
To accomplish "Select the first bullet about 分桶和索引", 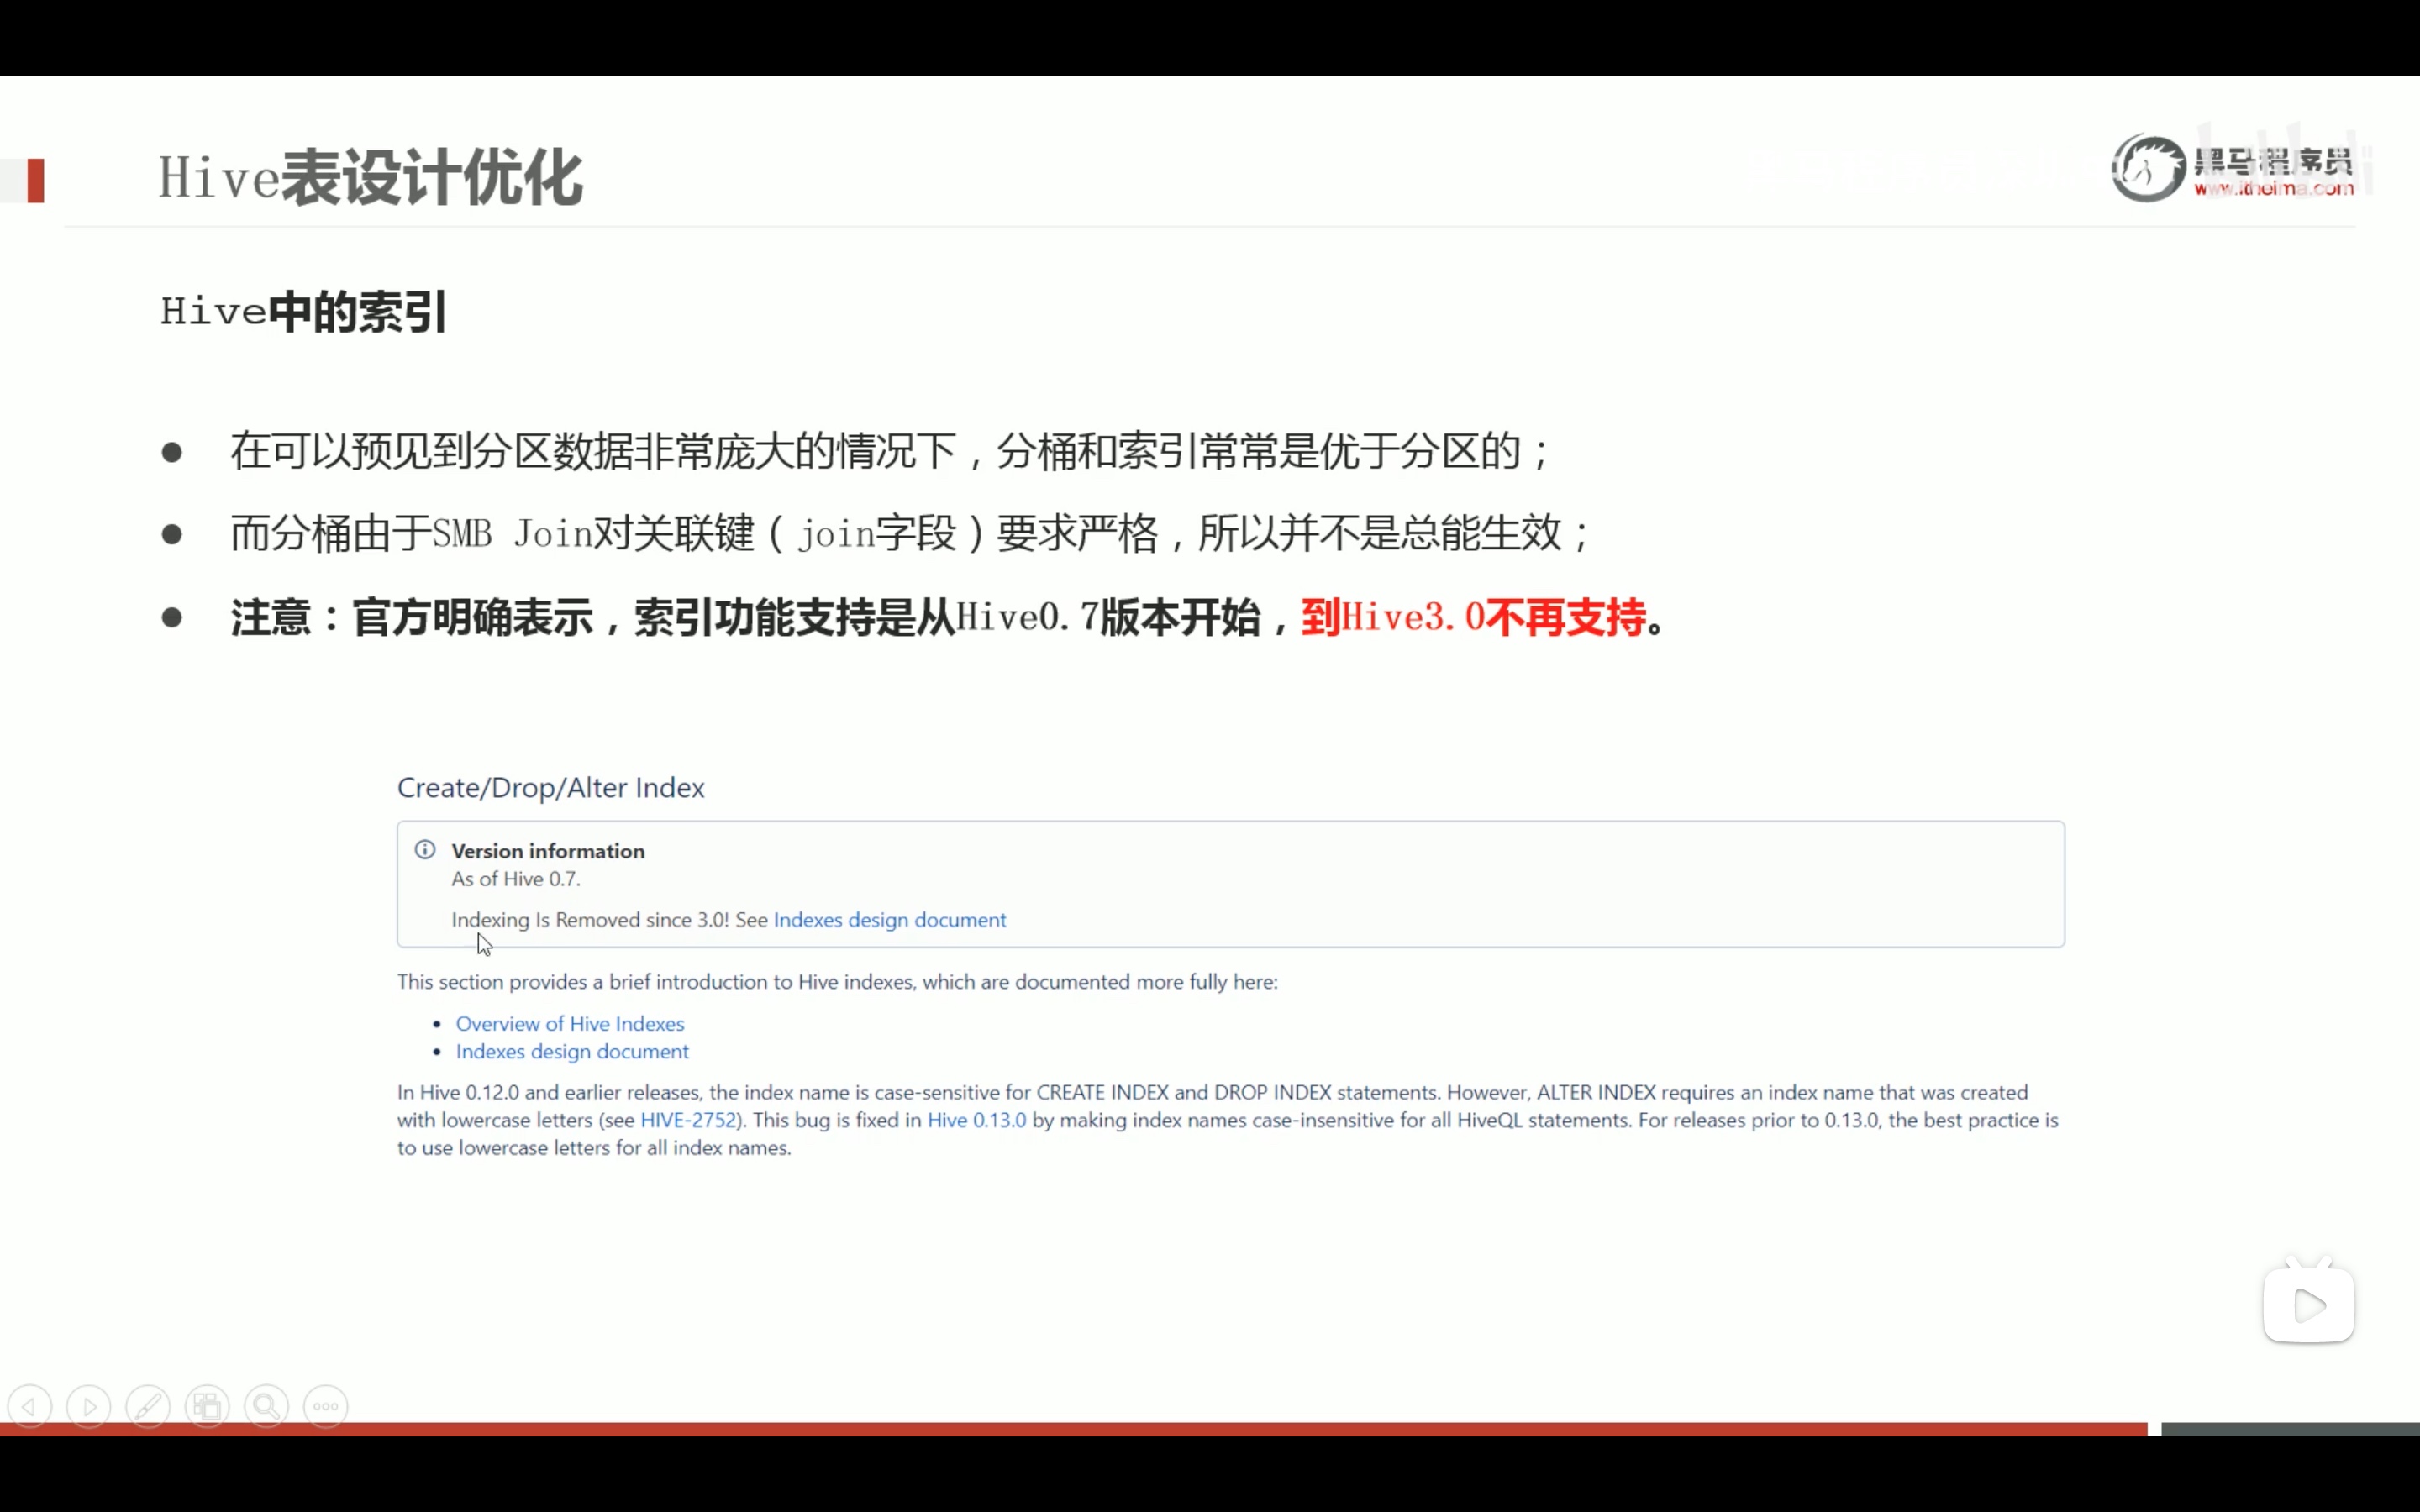I will (889, 452).
